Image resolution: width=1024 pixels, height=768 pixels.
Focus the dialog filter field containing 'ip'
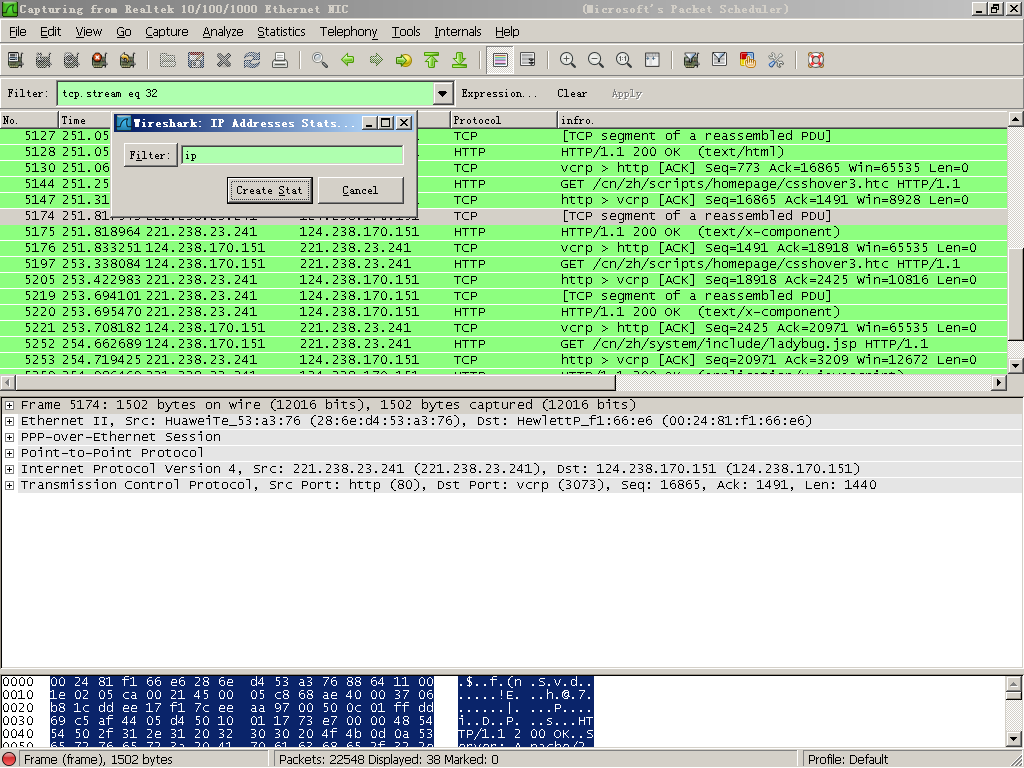click(292, 155)
